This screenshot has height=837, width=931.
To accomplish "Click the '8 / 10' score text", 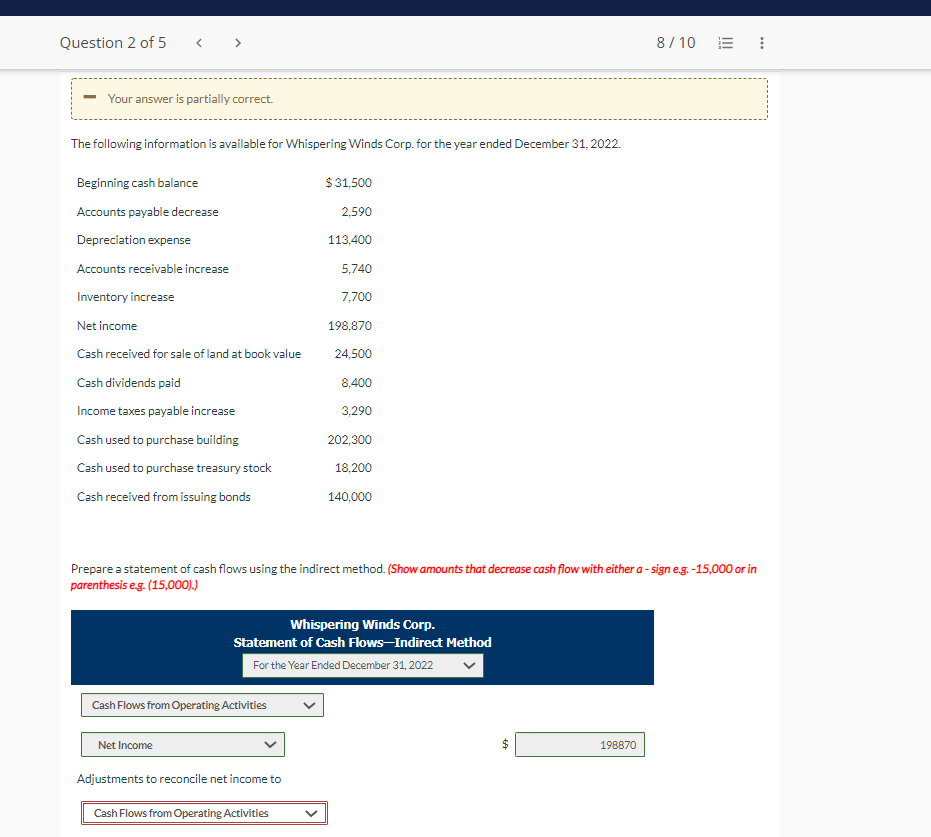I will click(x=676, y=43).
